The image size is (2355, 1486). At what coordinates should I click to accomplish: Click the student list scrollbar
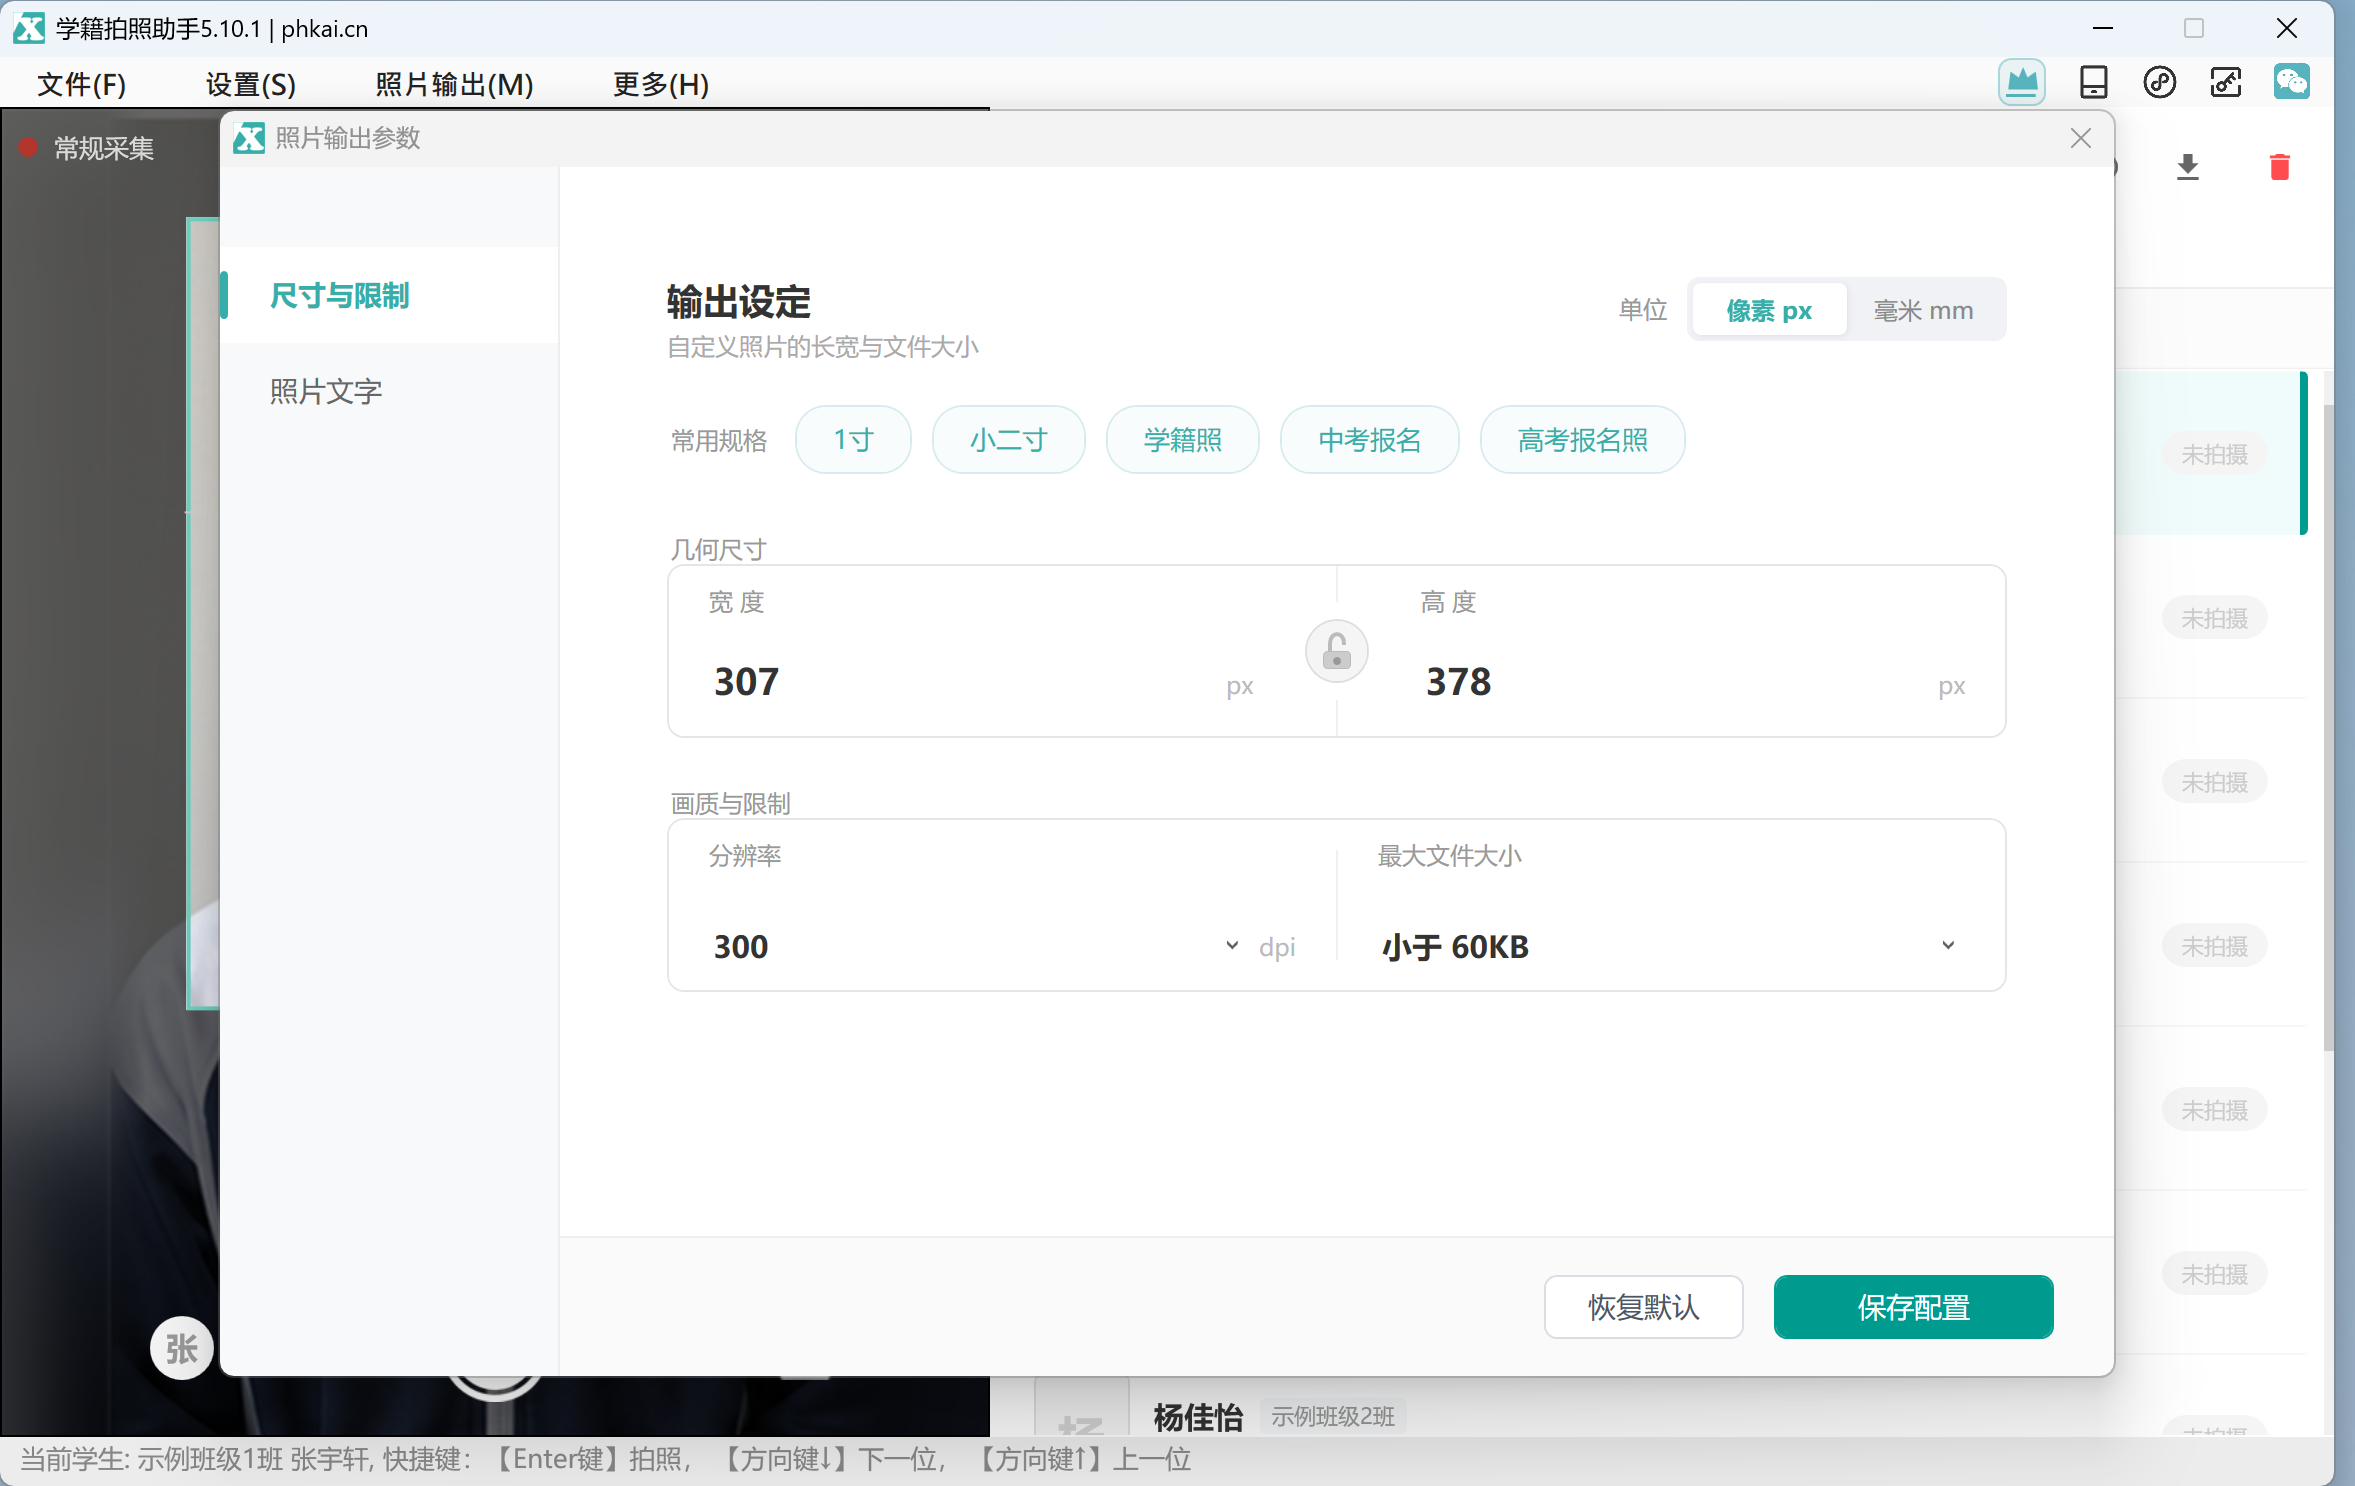(2329, 728)
